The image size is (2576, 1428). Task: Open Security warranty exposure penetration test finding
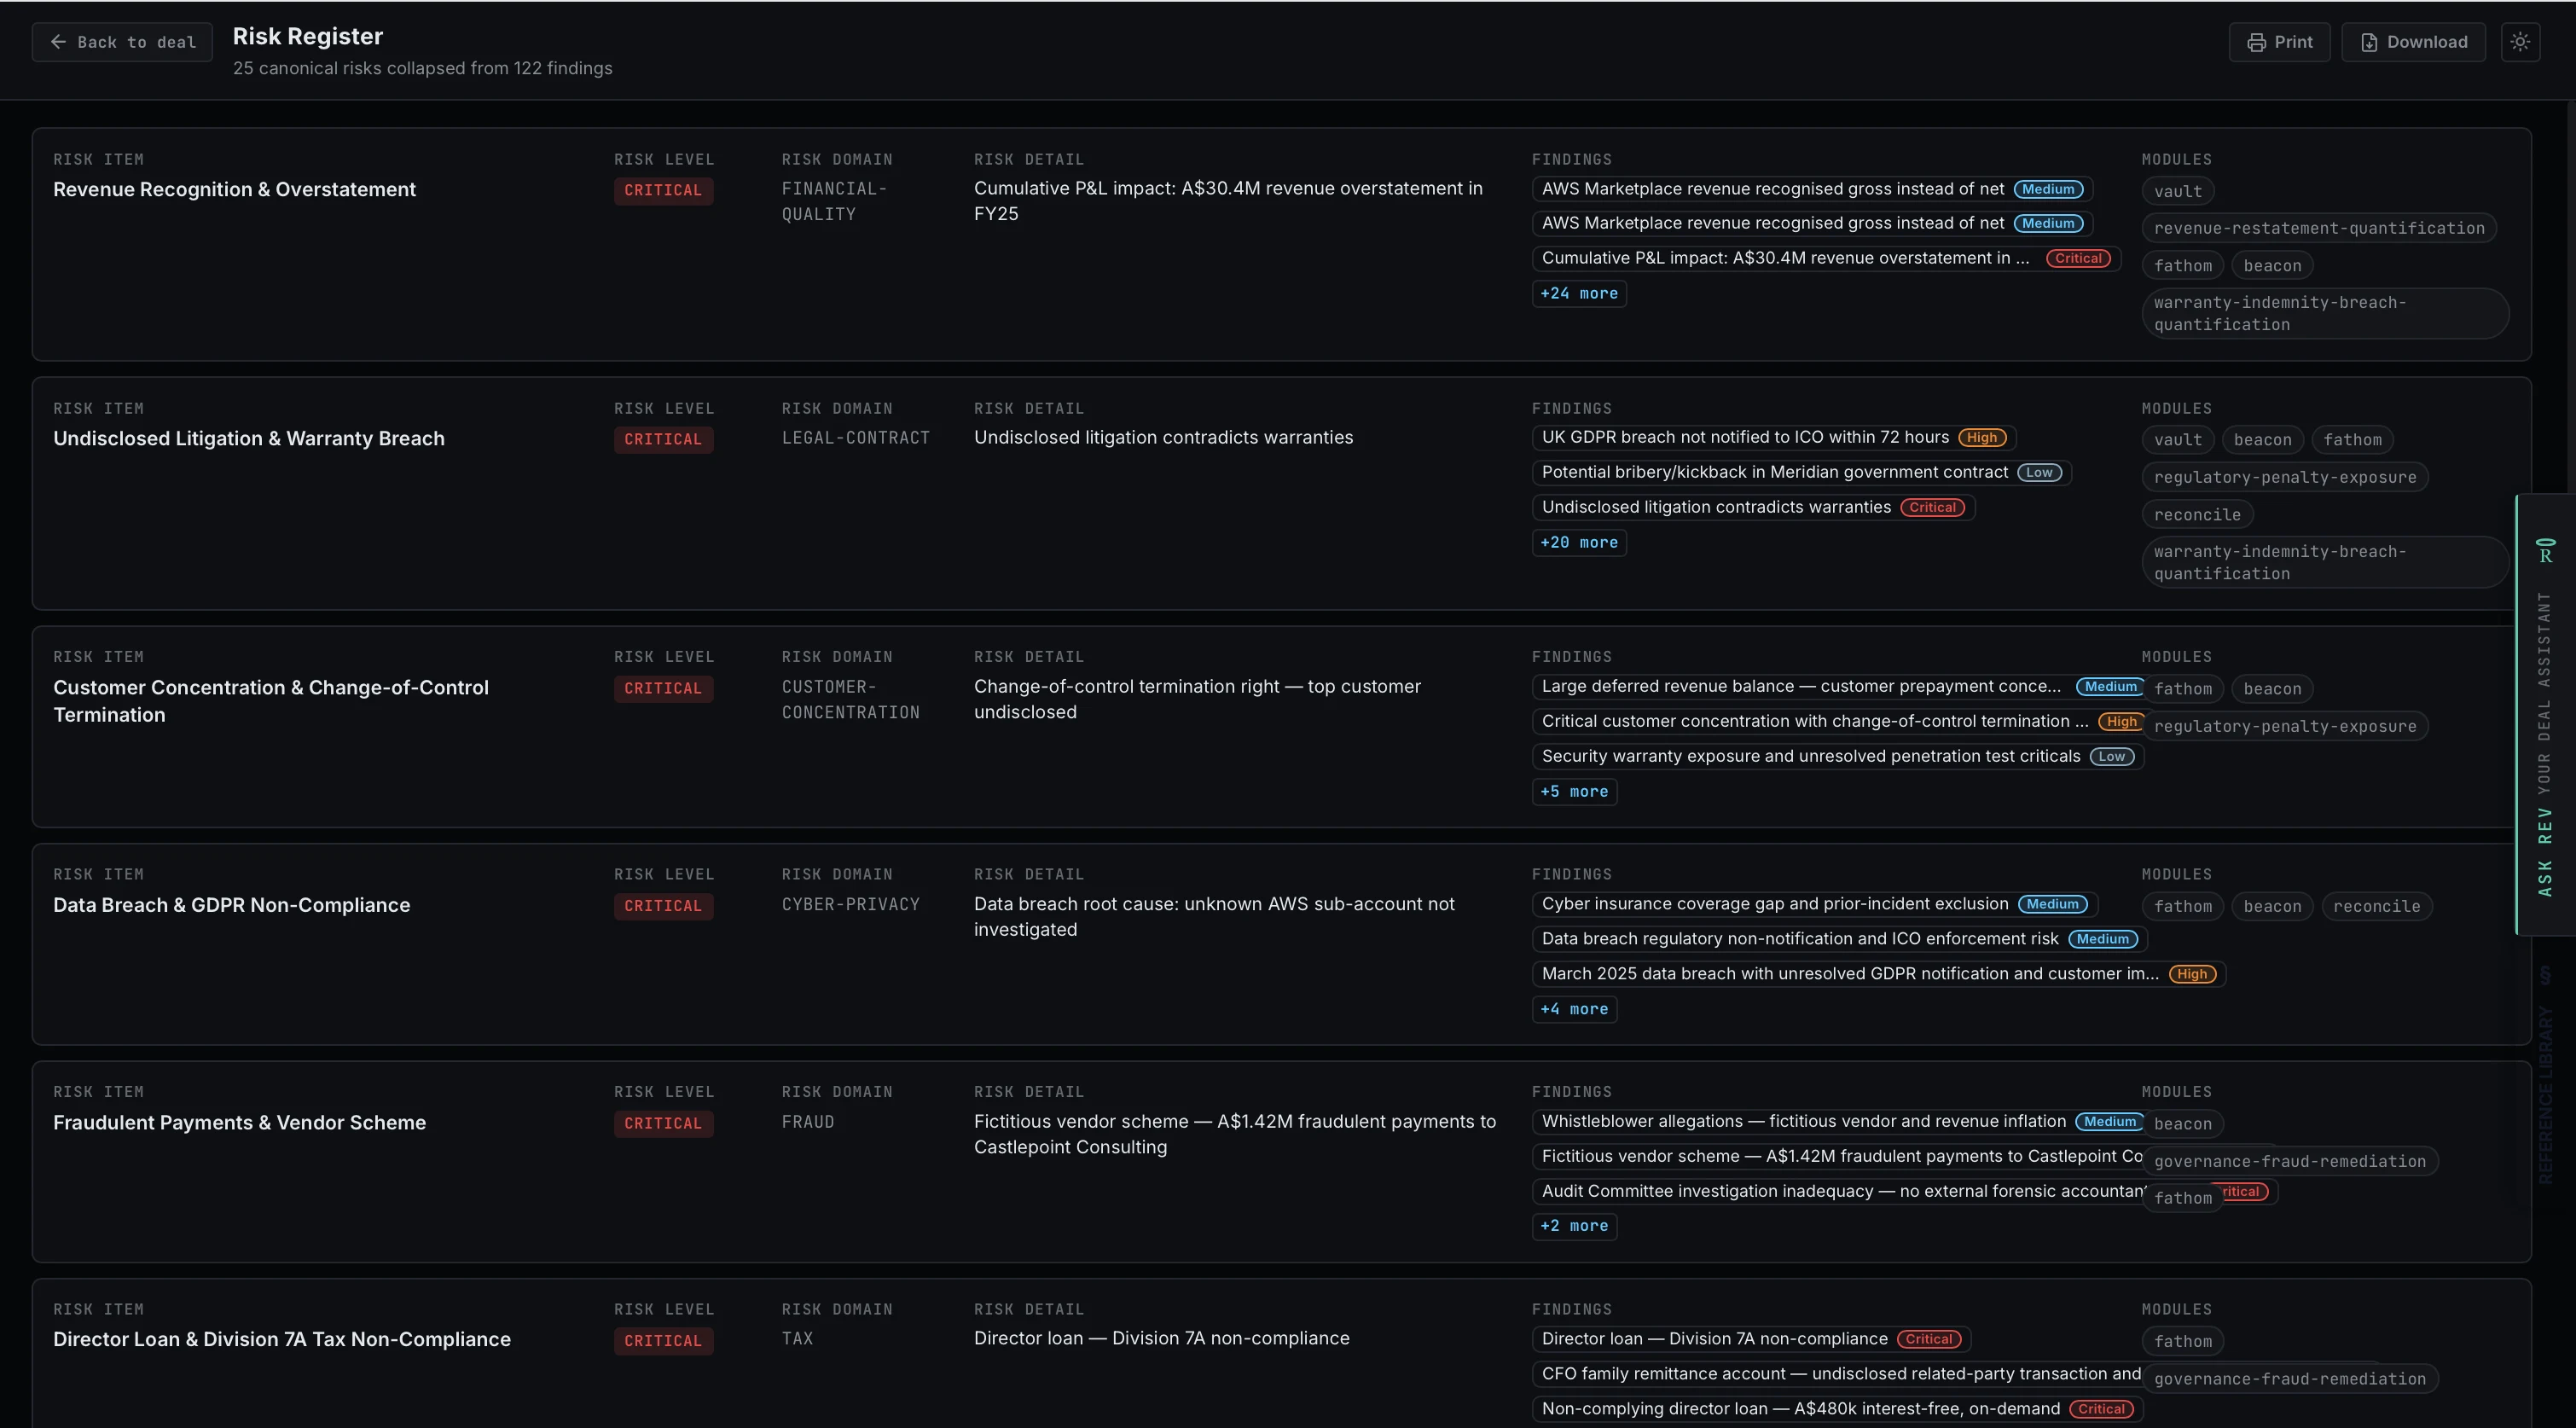point(1838,756)
